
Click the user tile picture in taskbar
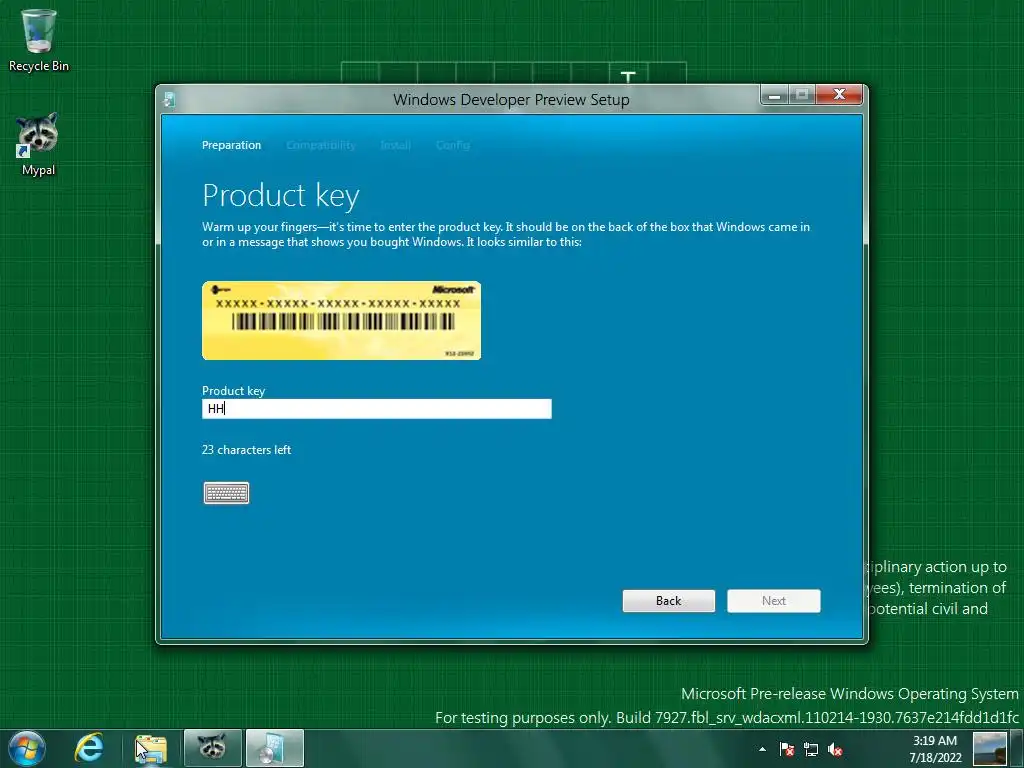989,749
